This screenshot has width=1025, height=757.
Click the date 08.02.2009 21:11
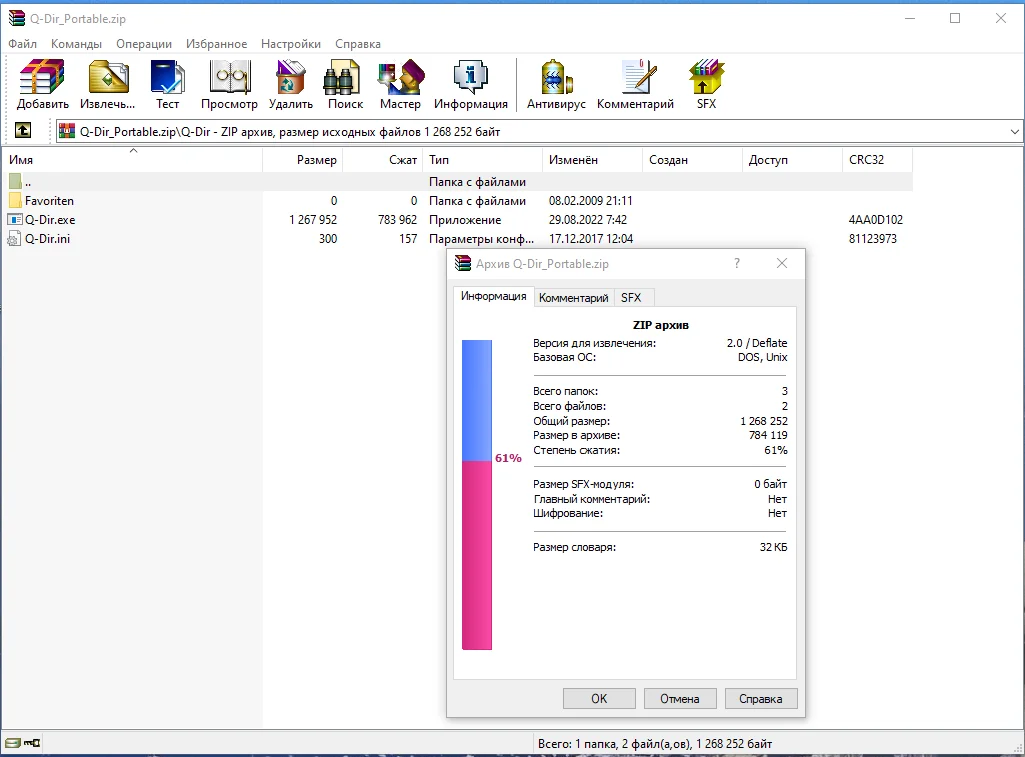pyautogui.click(x=590, y=201)
